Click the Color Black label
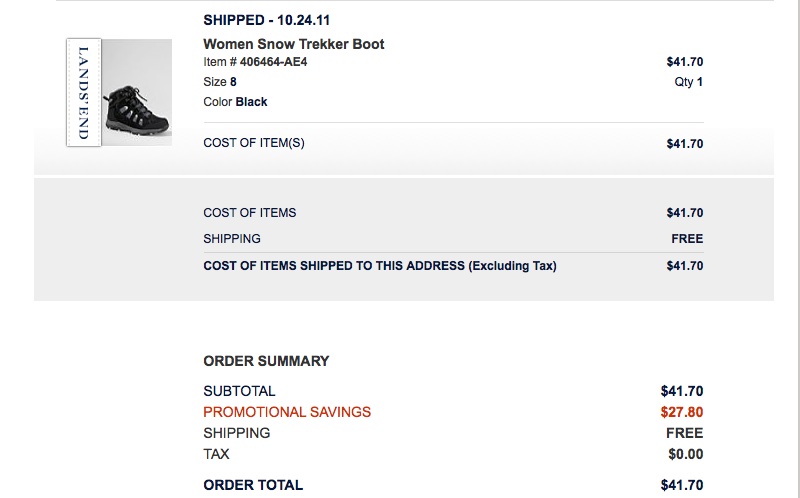The width and height of the screenshot is (800, 498). coord(235,102)
